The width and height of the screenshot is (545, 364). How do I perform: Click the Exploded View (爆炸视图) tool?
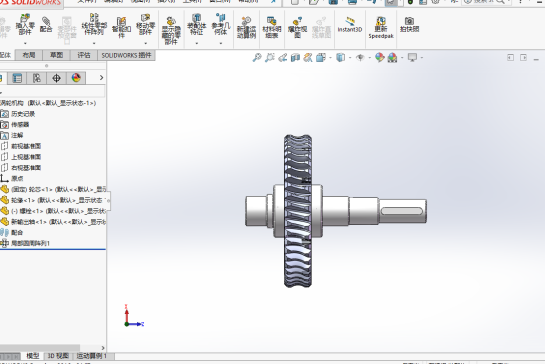pos(298,27)
